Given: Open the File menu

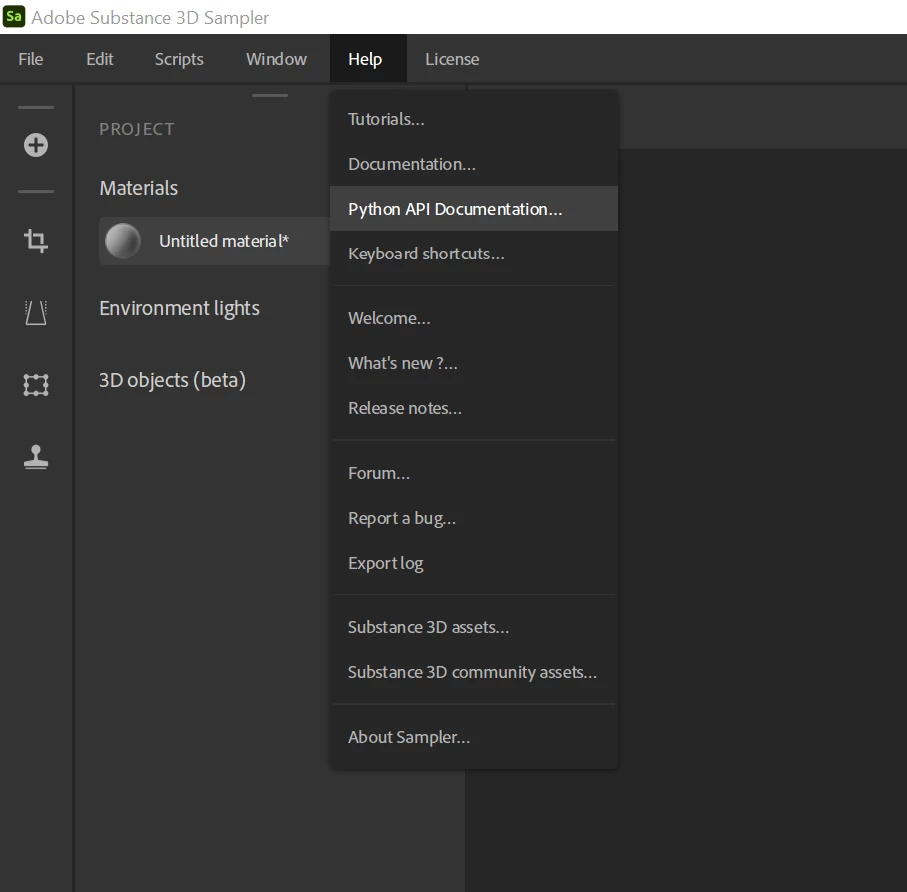Looking at the screenshot, I should point(31,59).
